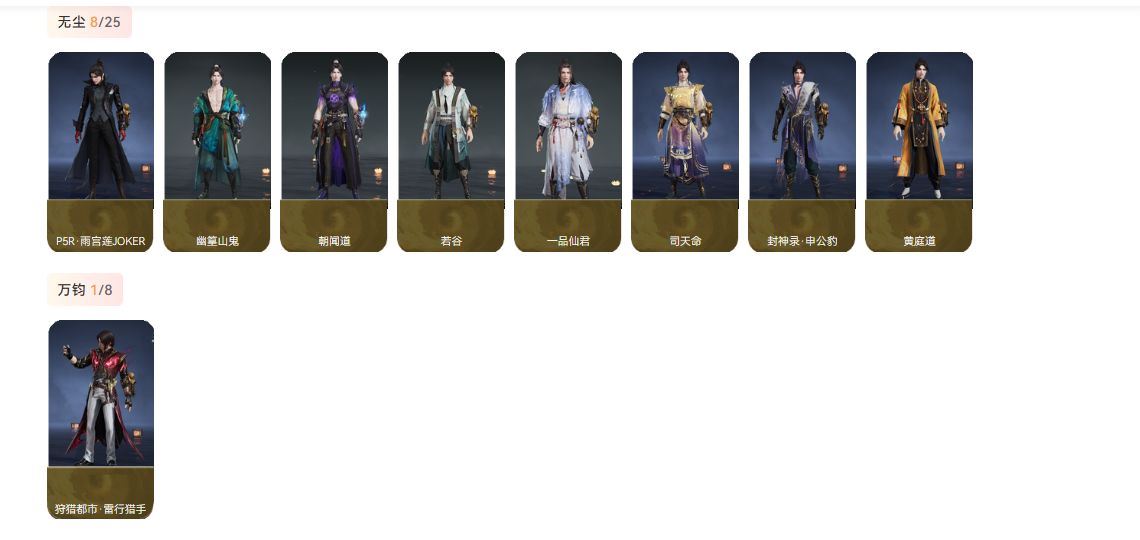Pick the 封神录·申公豹 costume card
This screenshot has width=1140, height=540.
coord(802,152)
